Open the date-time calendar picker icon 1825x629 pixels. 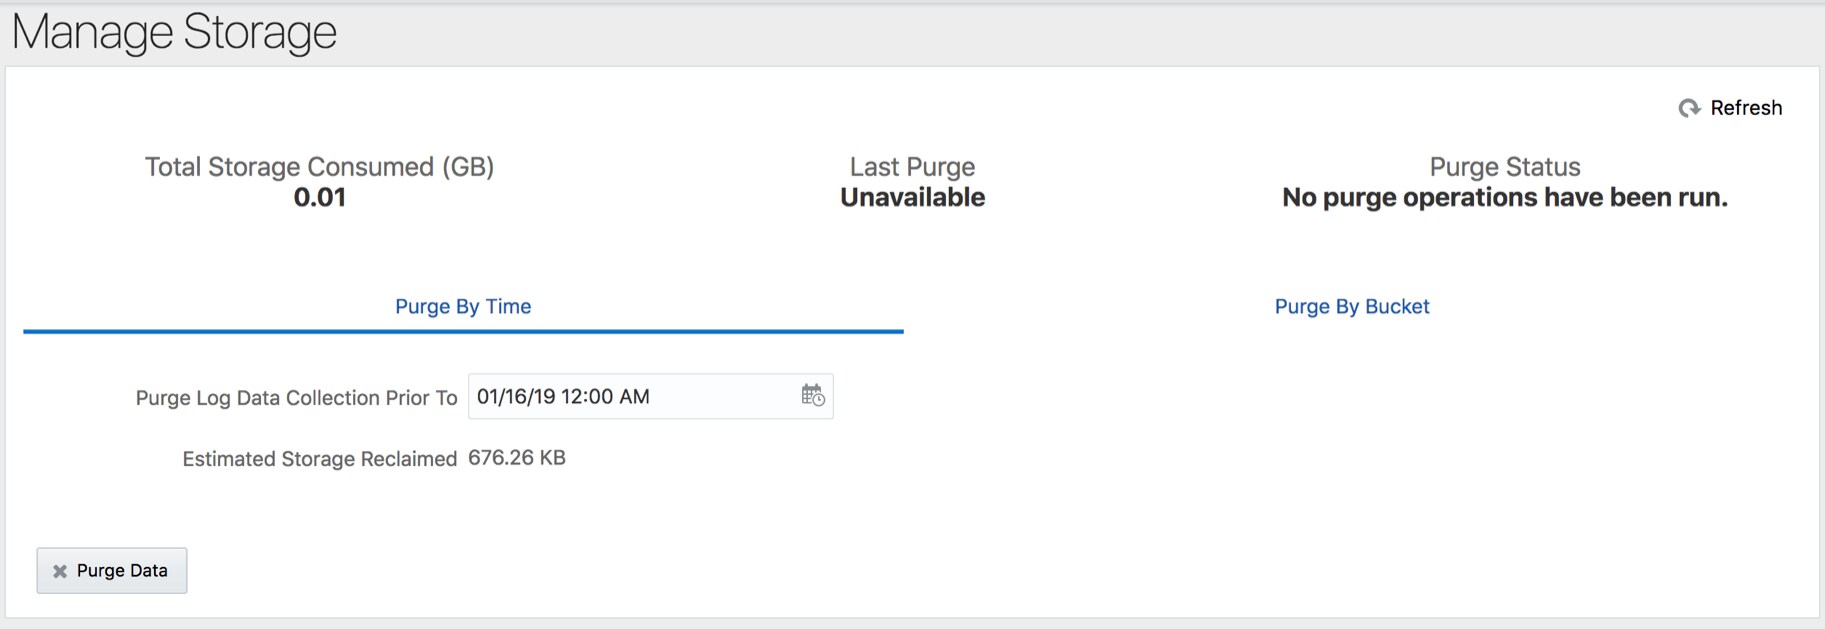(813, 396)
